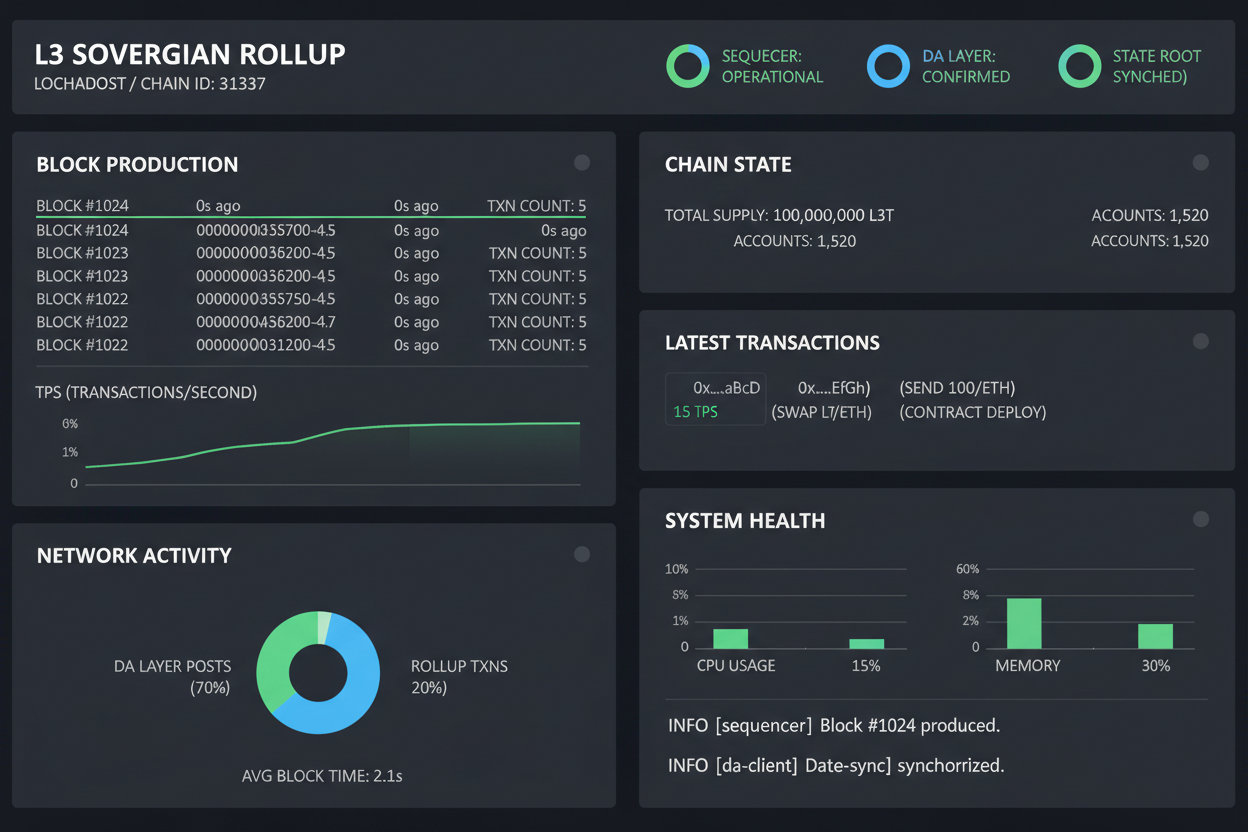Click the Sequencer operational status ring
The image size is (1248, 832).
point(687,66)
